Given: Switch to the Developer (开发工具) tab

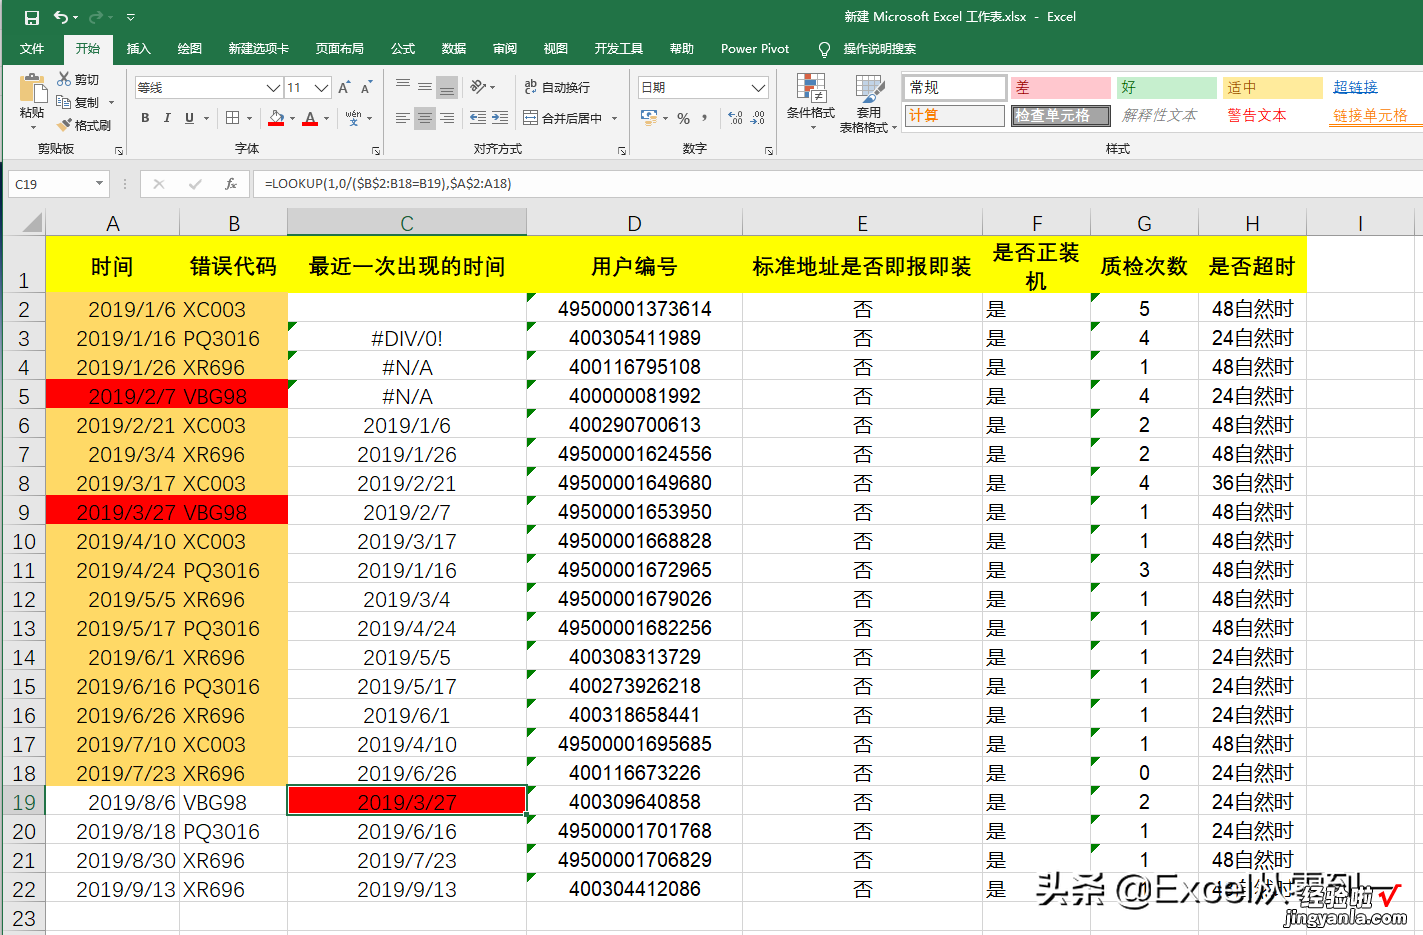Looking at the screenshot, I should click(619, 49).
